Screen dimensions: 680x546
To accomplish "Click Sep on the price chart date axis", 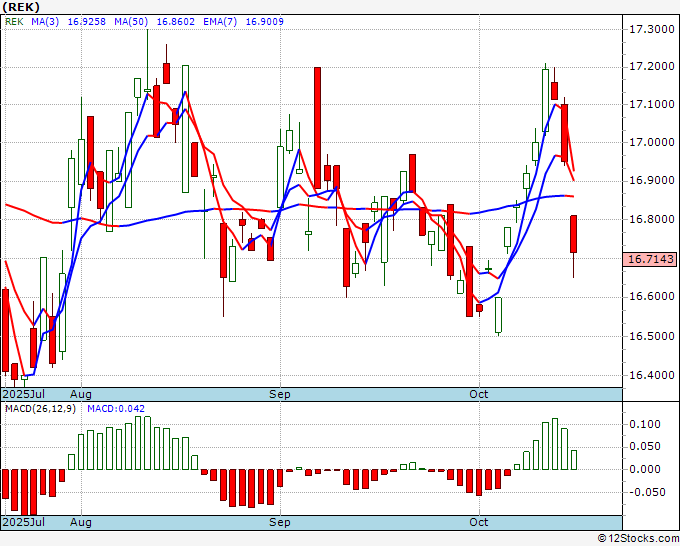I will pyautogui.click(x=280, y=394).
